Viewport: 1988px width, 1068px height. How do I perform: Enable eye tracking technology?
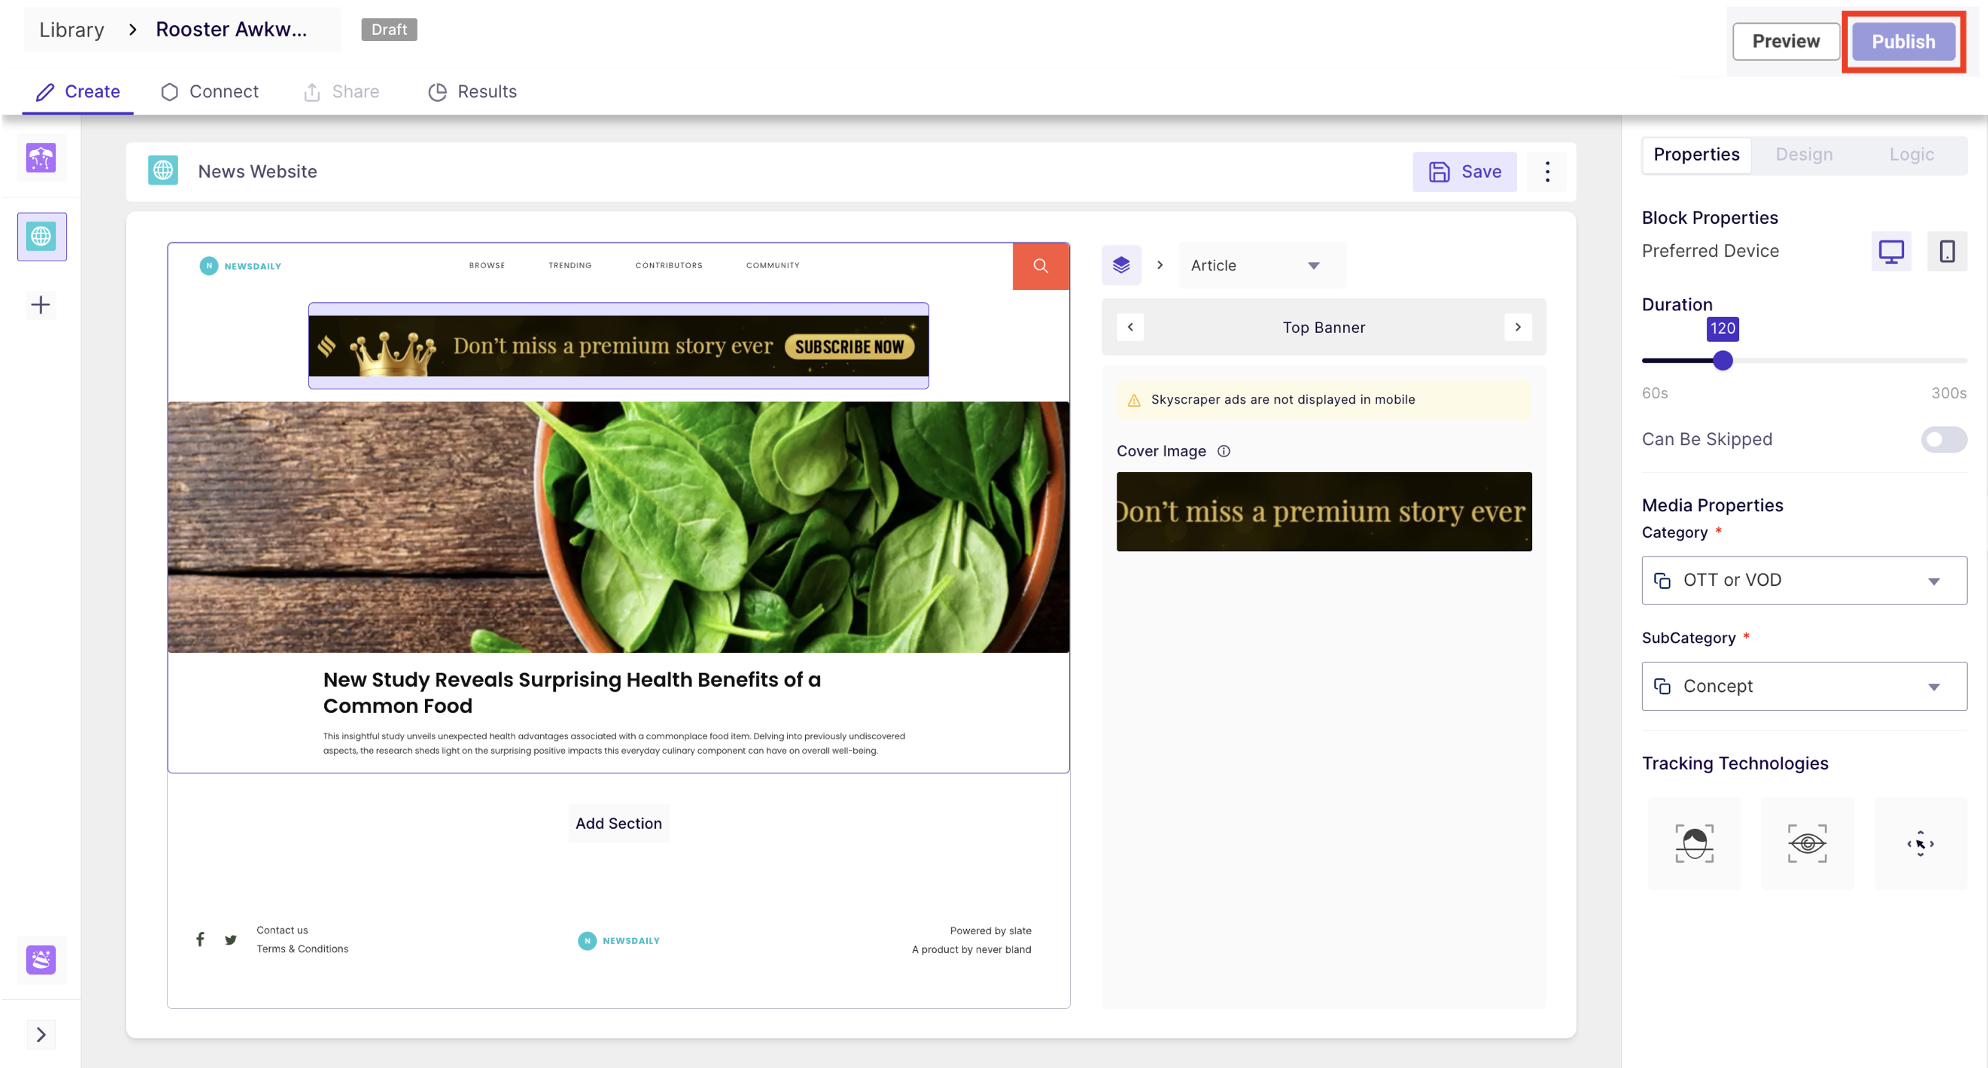1807,843
